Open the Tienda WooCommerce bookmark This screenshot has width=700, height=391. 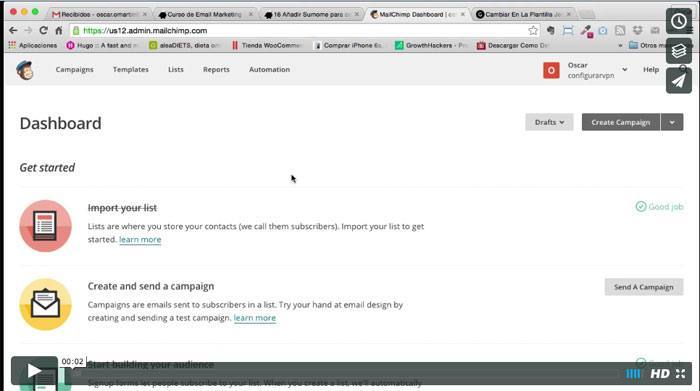pos(267,45)
